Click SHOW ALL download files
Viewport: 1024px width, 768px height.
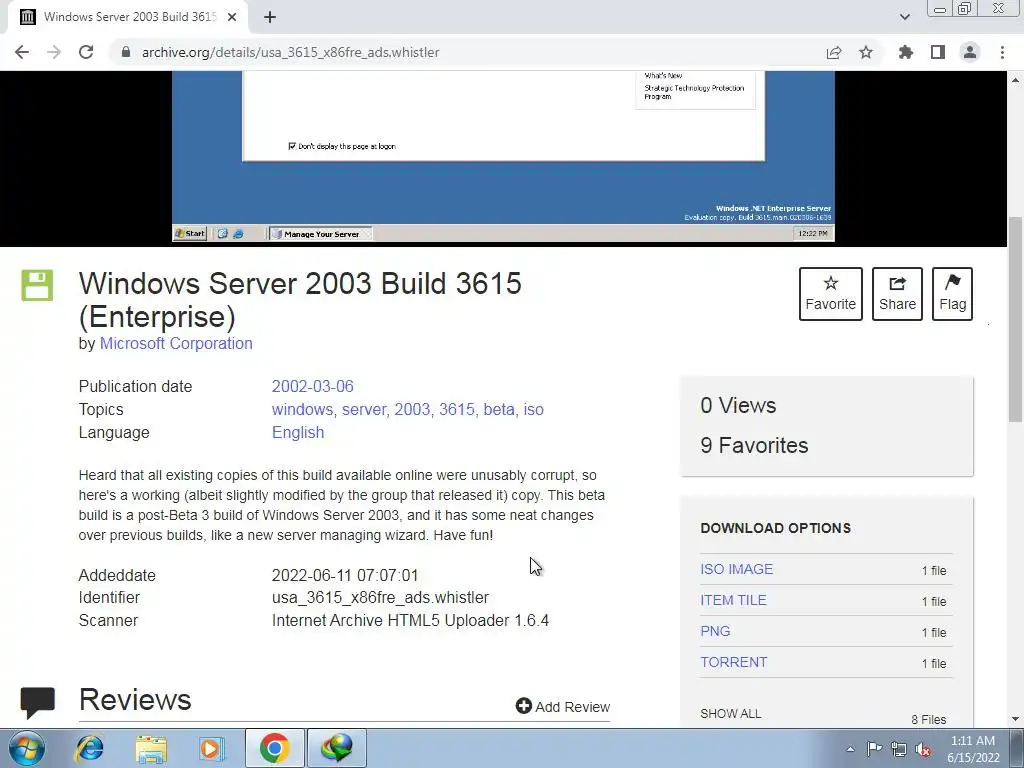click(731, 714)
